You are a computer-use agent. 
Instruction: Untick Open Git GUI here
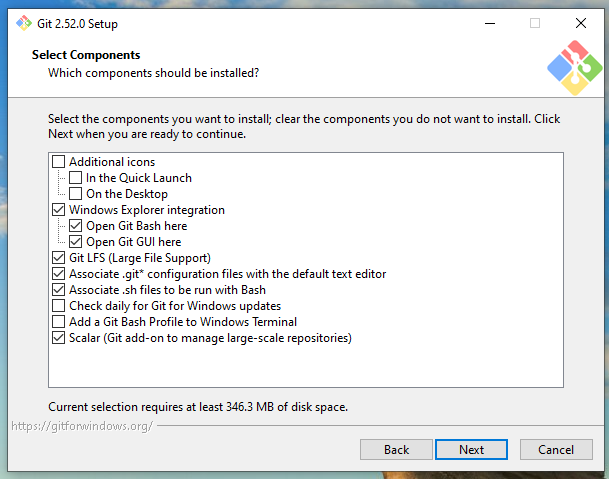(x=76, y=242)
